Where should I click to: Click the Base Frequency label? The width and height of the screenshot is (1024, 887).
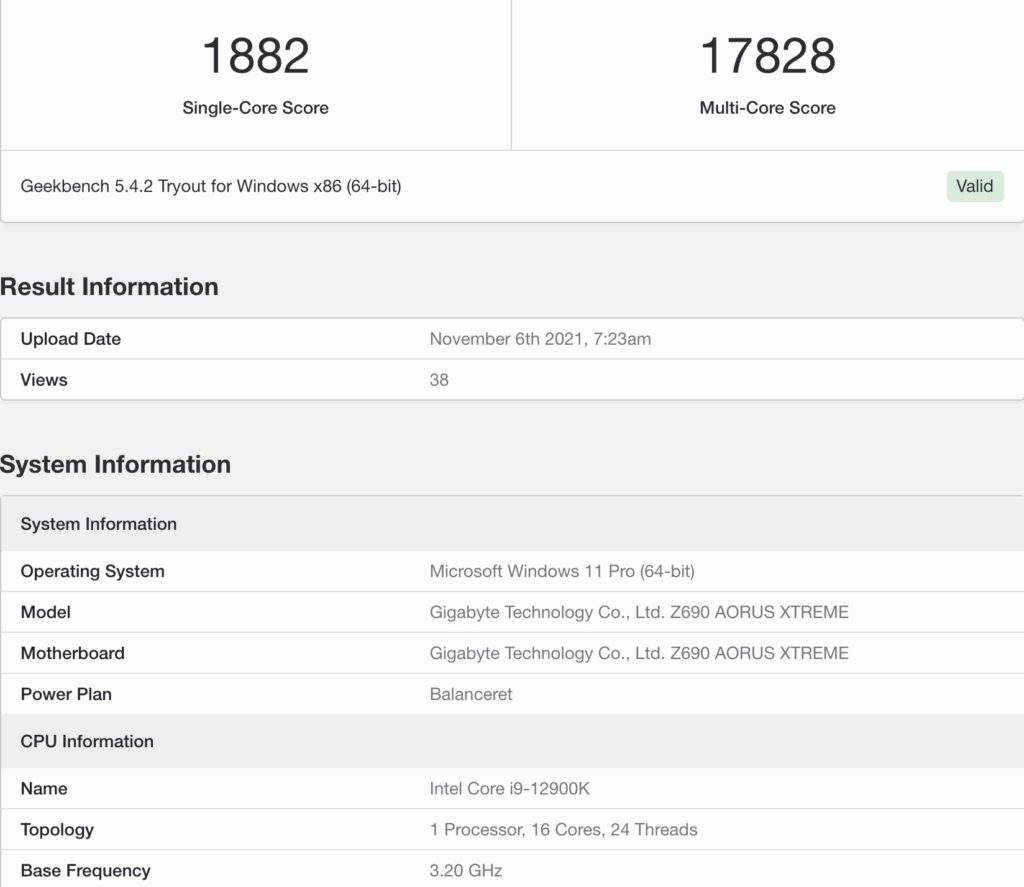pyautogui.click(x=86, y=871)
